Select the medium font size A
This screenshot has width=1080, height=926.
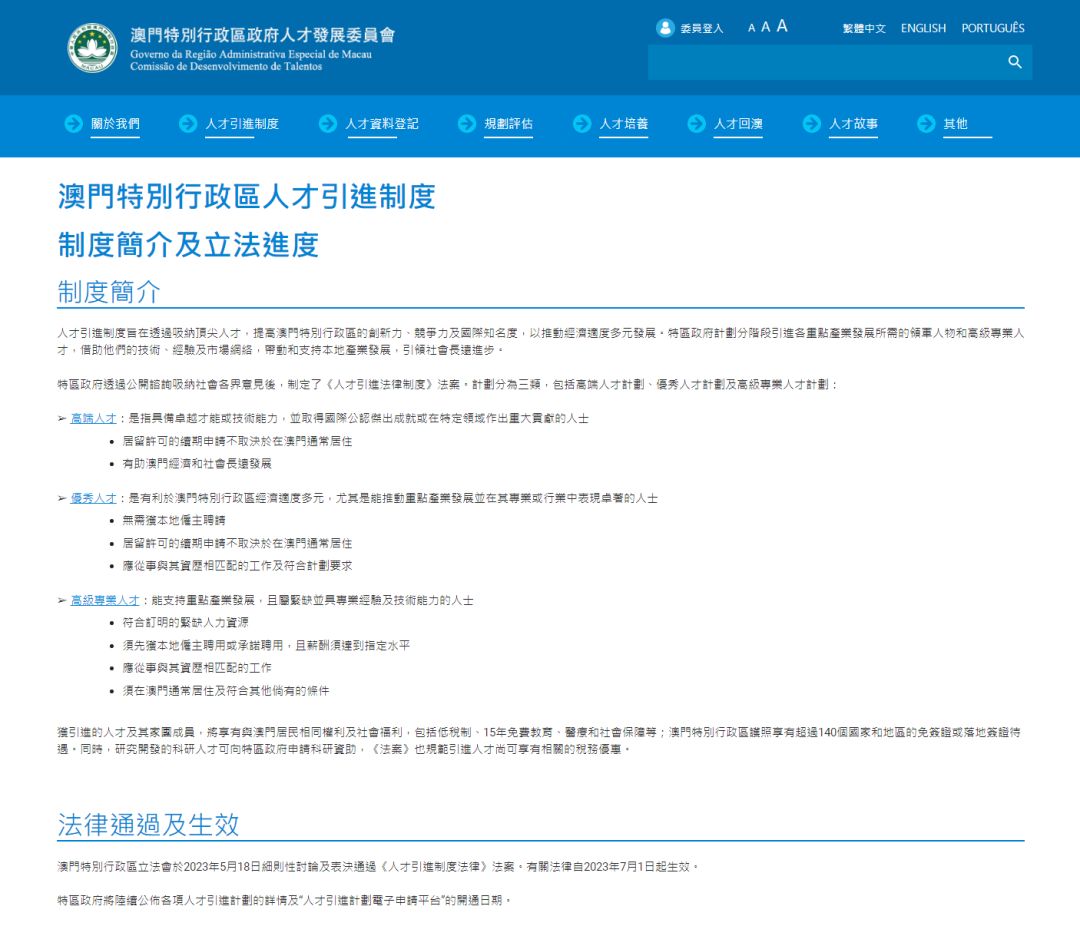click(x=765, y=28)
